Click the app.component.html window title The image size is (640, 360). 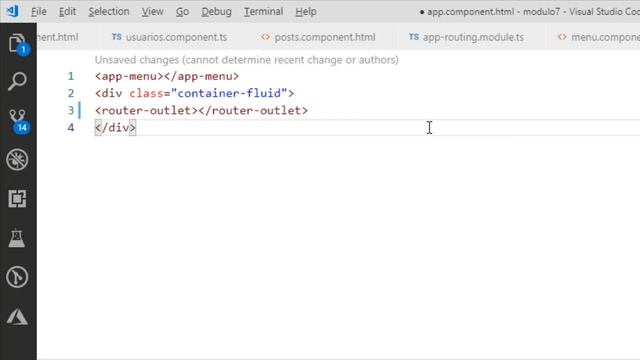pyautogui.click(x=529, y=11)
